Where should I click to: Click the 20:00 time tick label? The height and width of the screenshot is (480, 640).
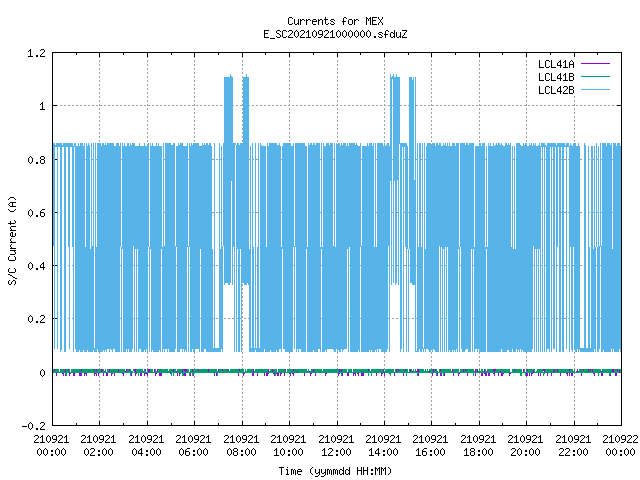[525, 453]
